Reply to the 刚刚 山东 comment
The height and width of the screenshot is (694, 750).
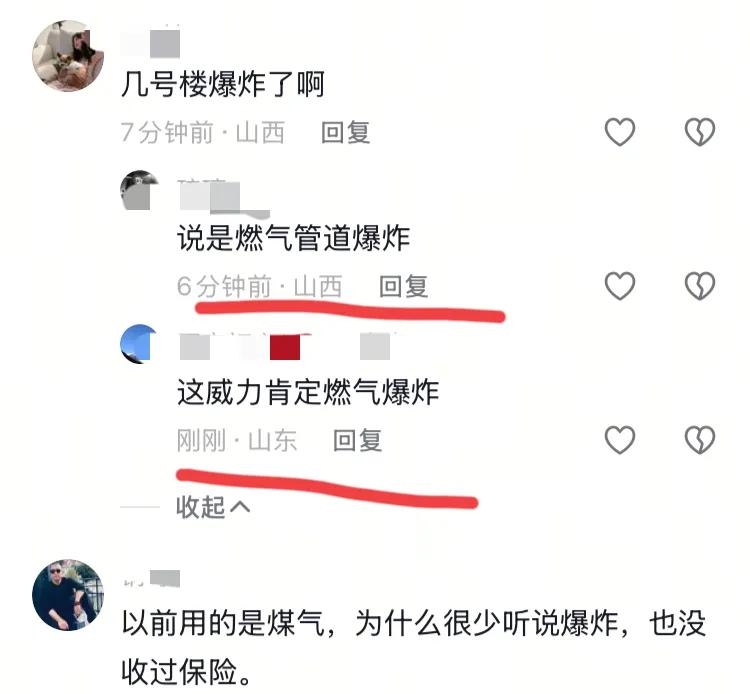pos(357,441)
